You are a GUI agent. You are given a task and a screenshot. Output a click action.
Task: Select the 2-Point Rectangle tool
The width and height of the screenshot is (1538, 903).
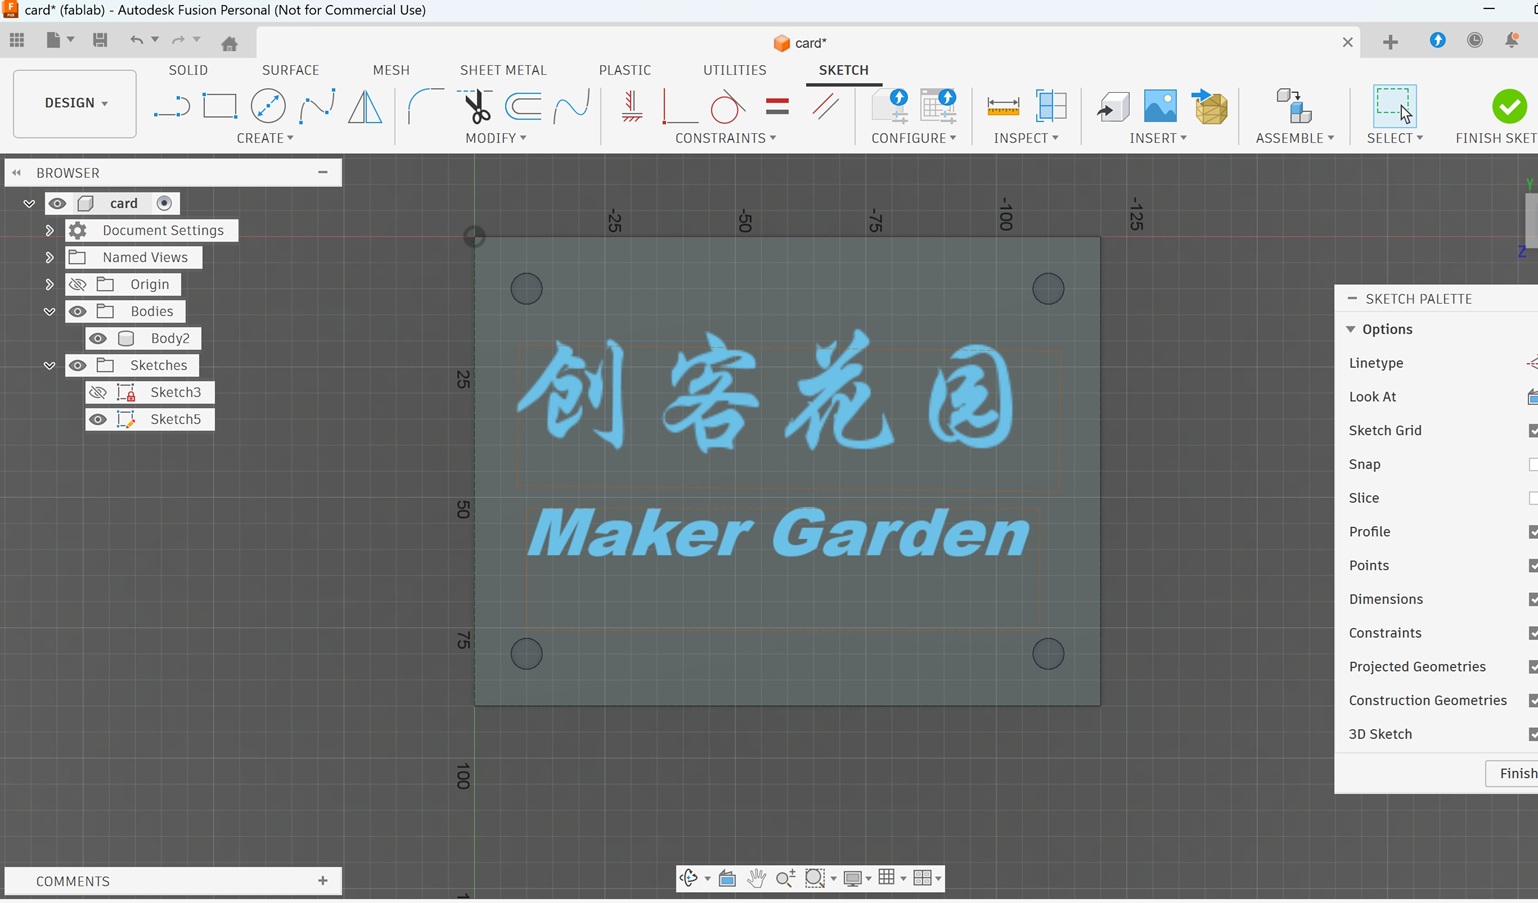tap(219, 105)
